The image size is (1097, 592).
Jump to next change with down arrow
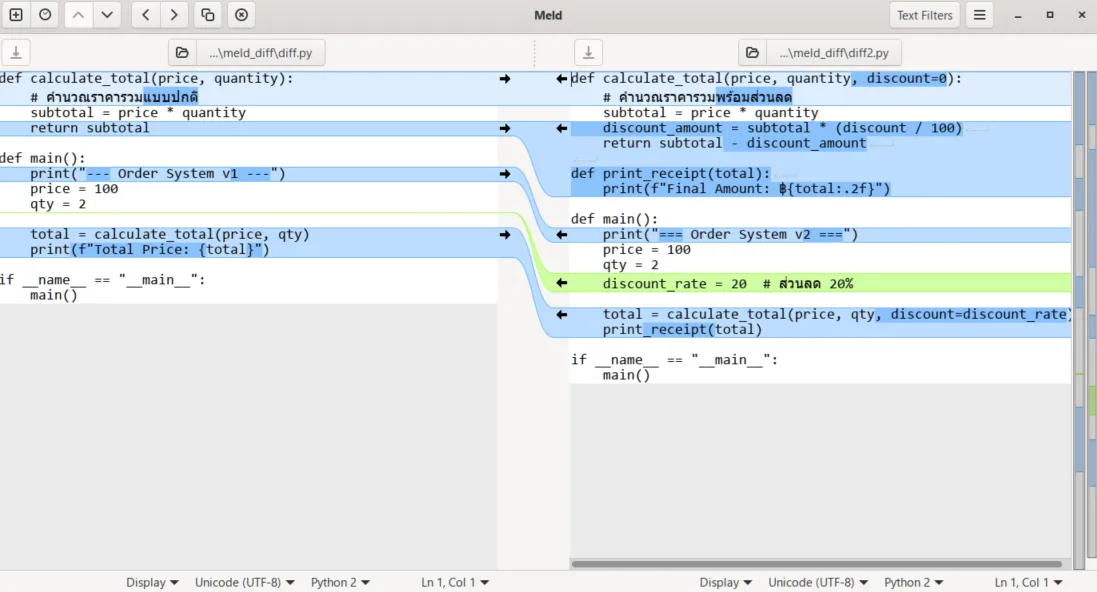coord(107,15)
